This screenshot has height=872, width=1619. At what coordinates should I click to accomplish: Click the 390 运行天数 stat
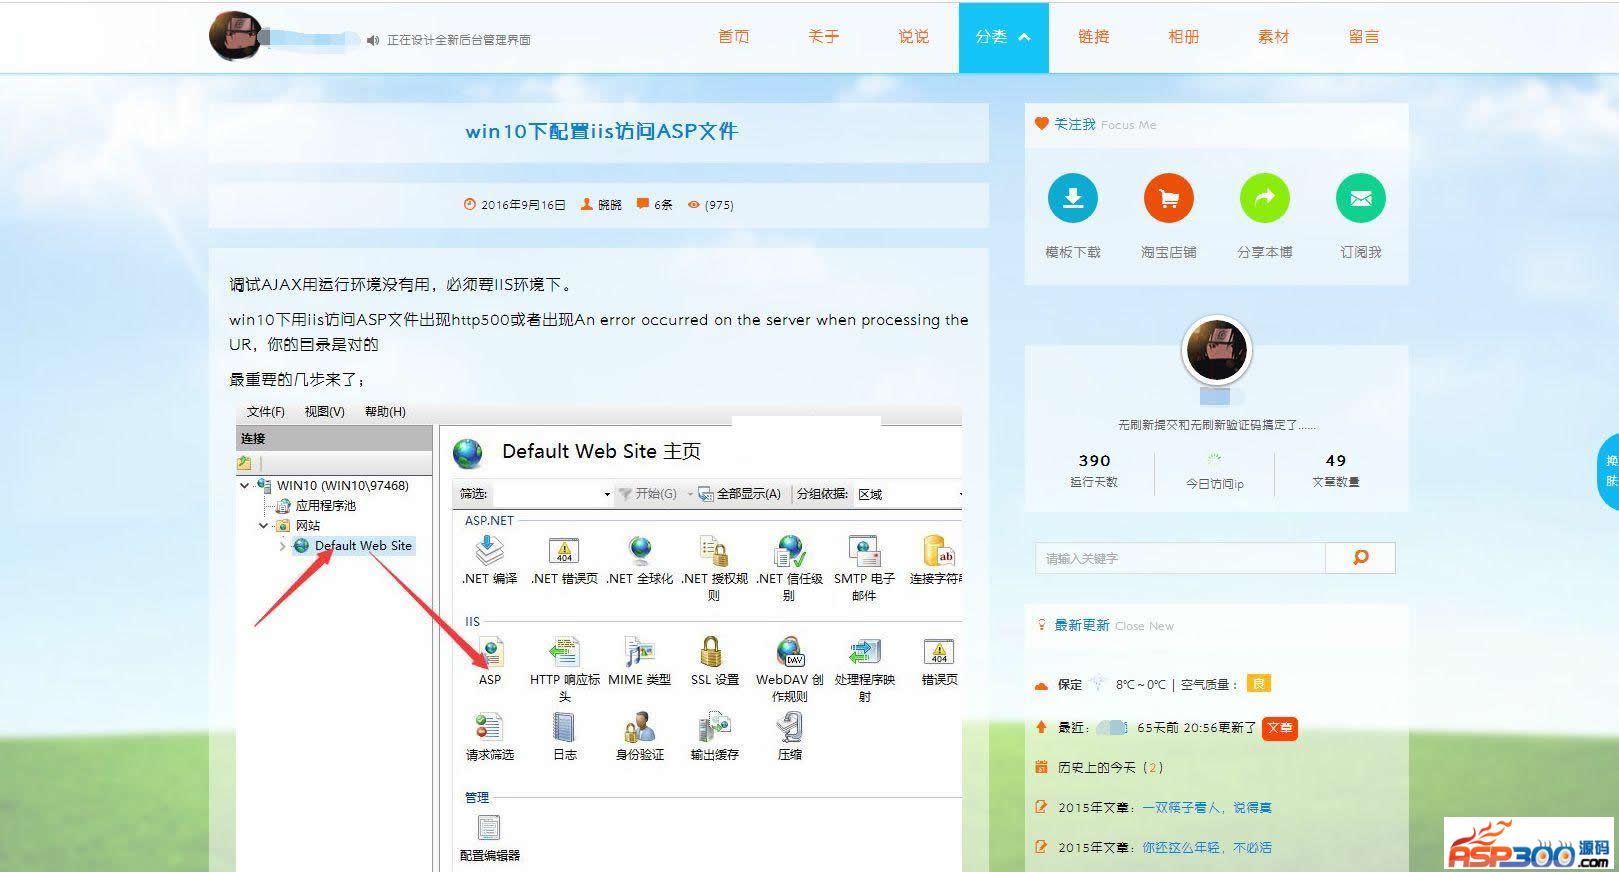1094,470
